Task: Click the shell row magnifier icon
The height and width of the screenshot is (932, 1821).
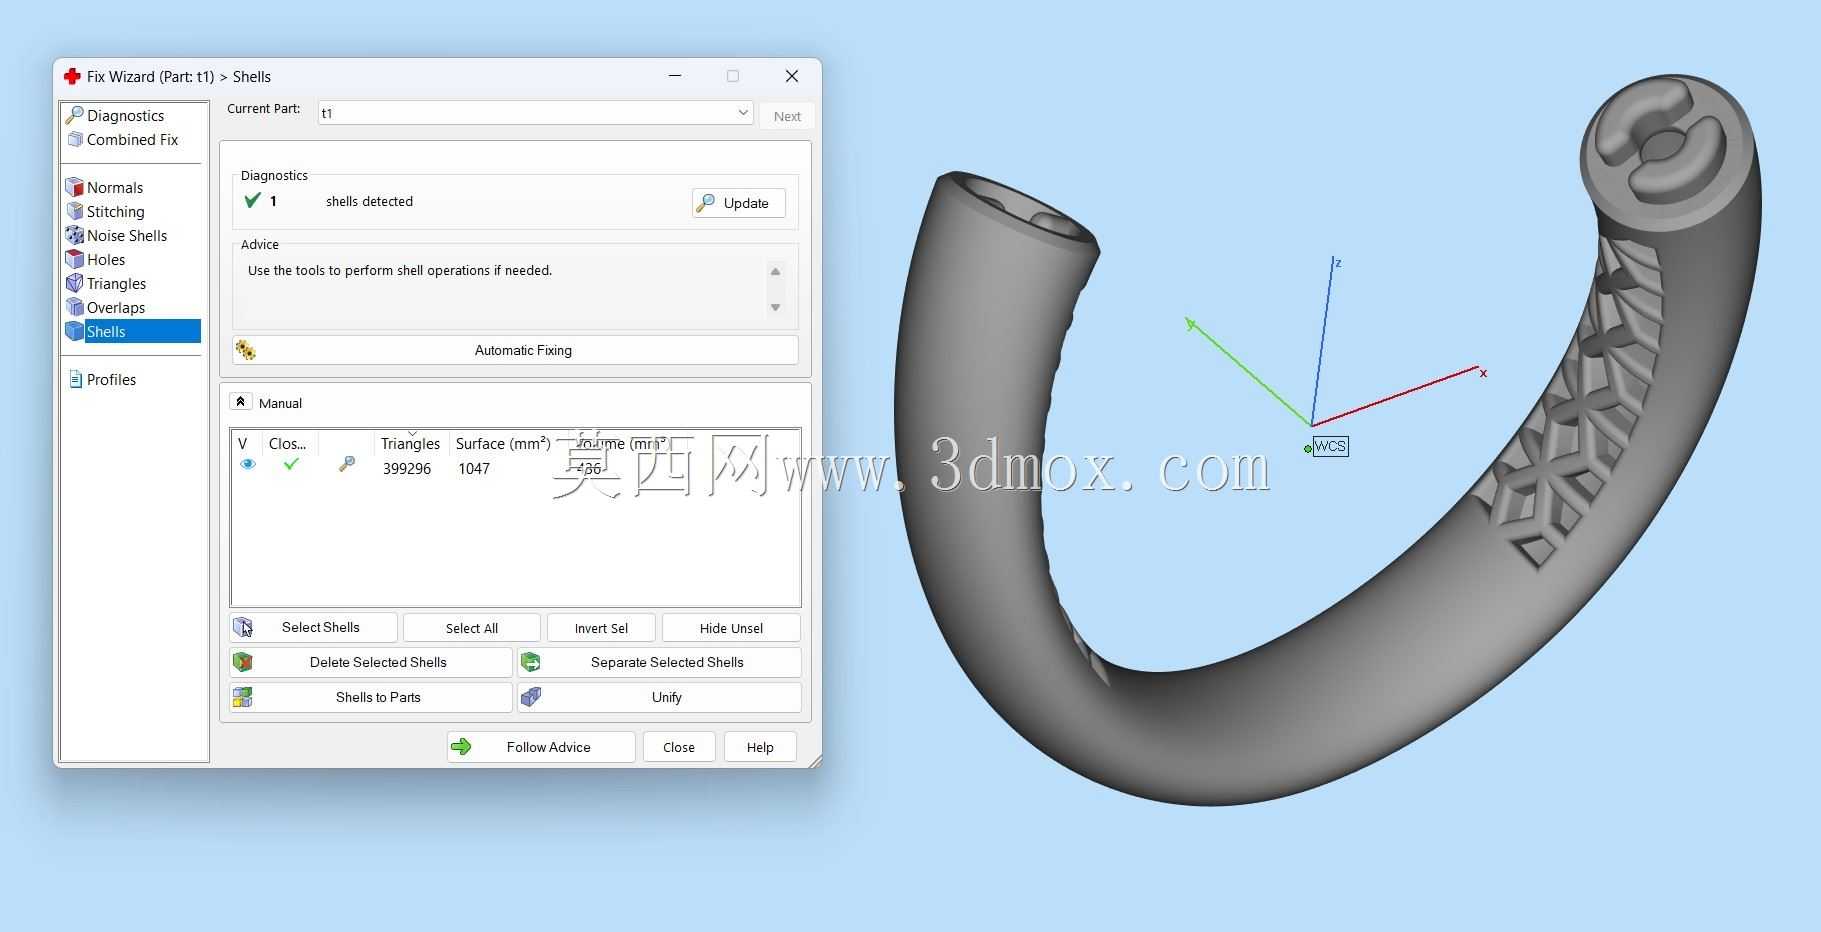Action: coord(347,464)
